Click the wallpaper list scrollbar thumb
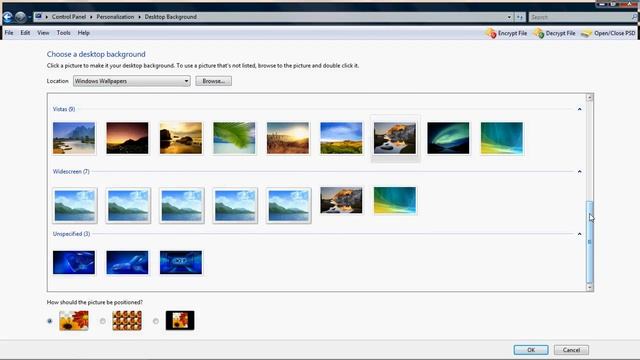 click(589, 242)
